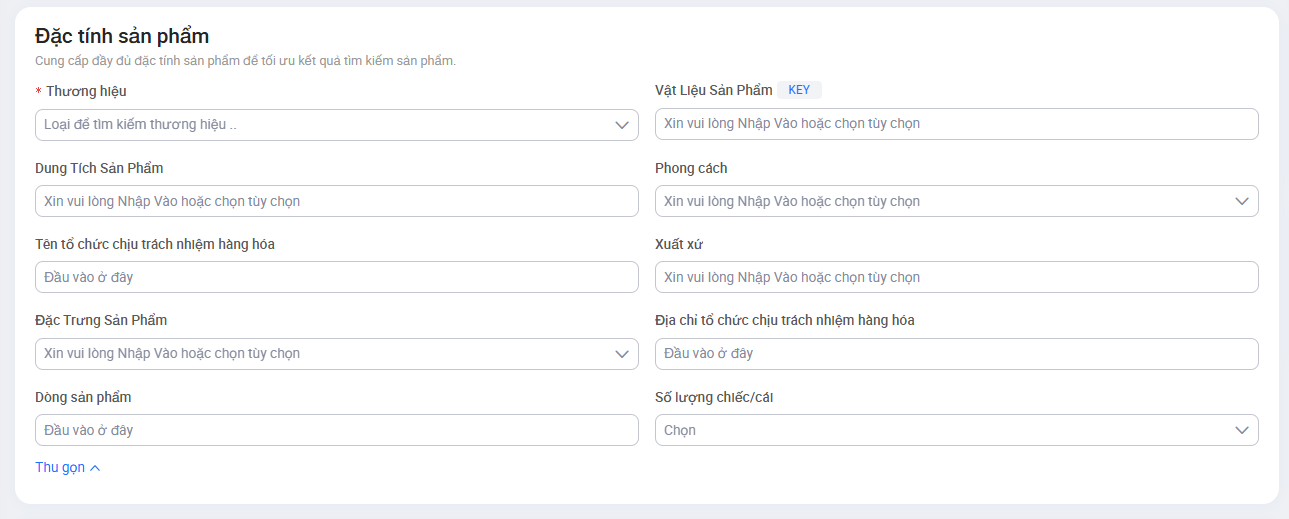1289x519 pixels.
Task: Click the Vật Liệu Sản Phẩm label text
Action: [714, 90]
